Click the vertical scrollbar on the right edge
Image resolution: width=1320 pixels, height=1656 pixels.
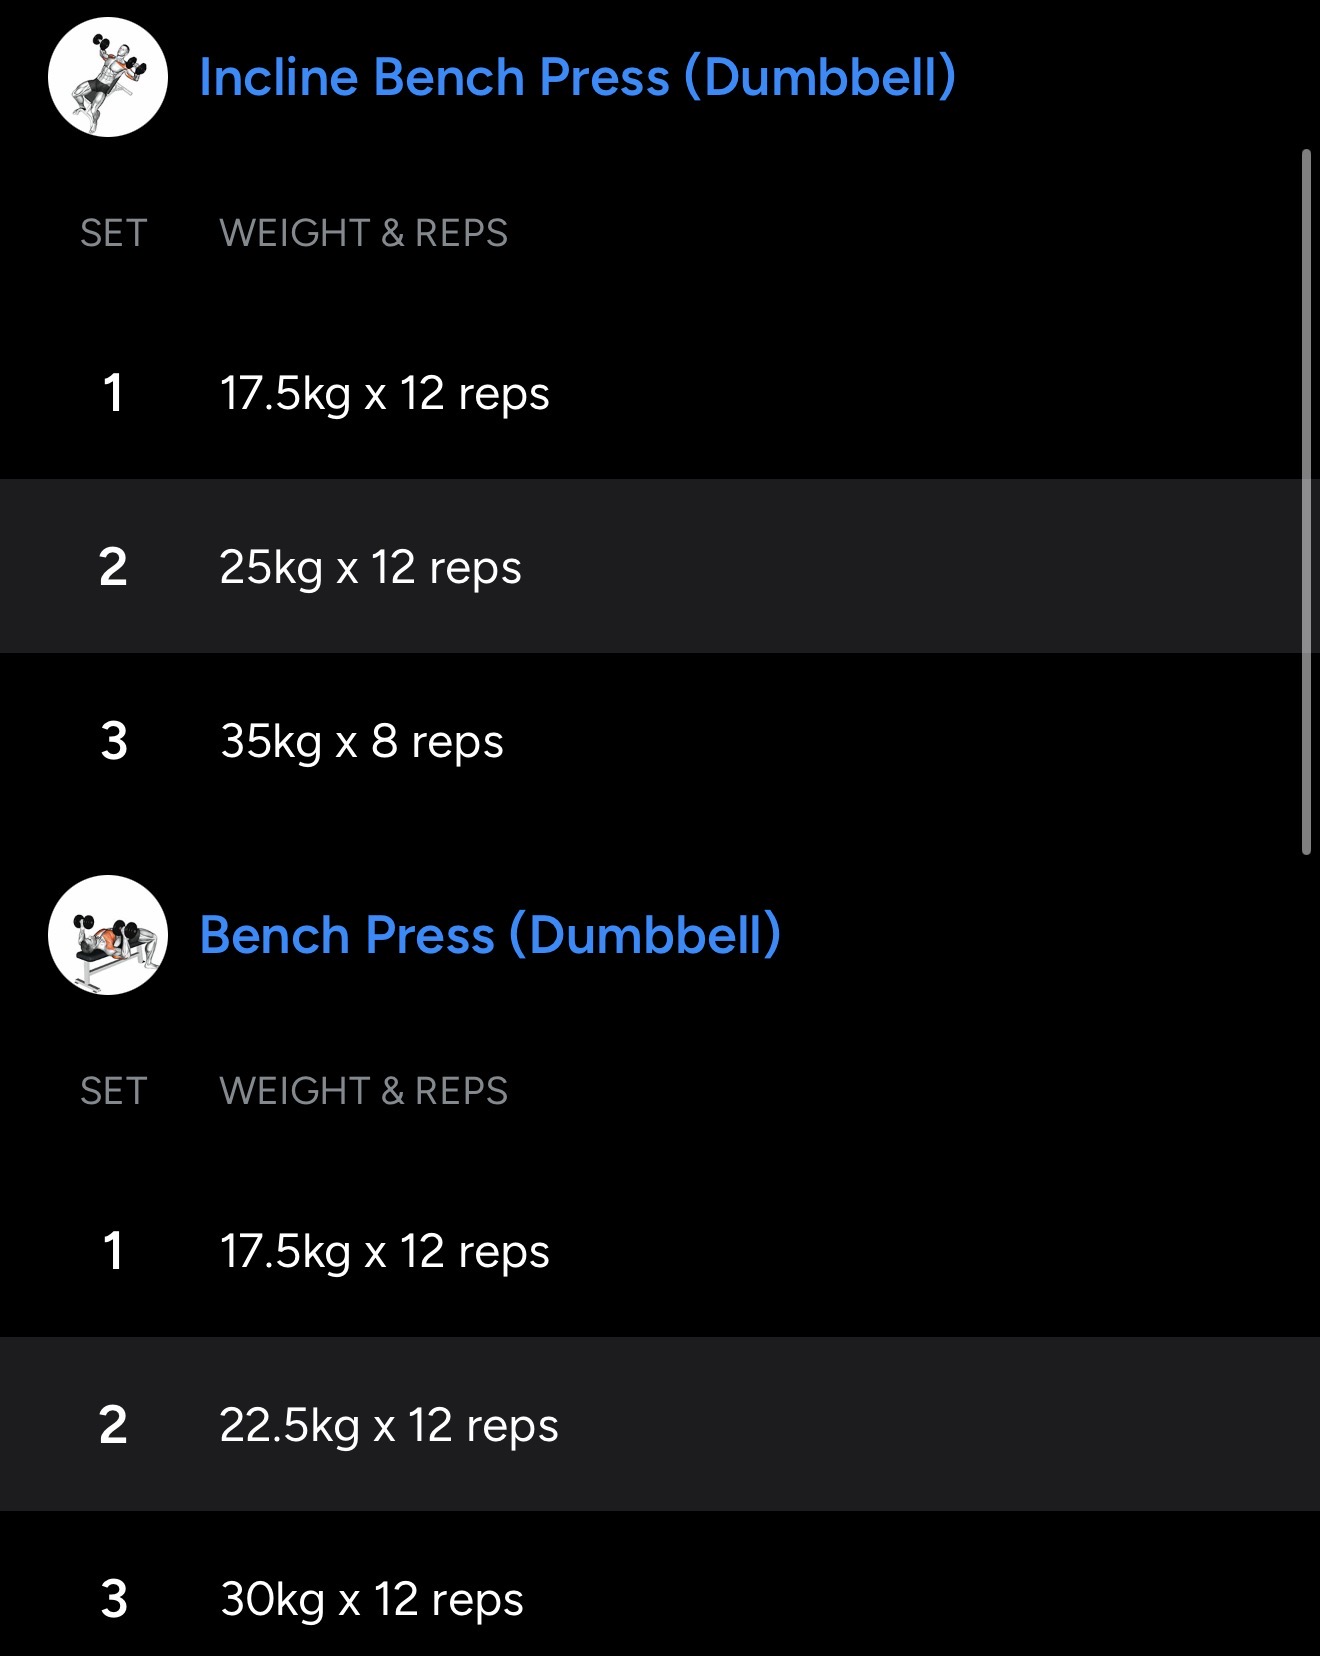[1306, 500]
